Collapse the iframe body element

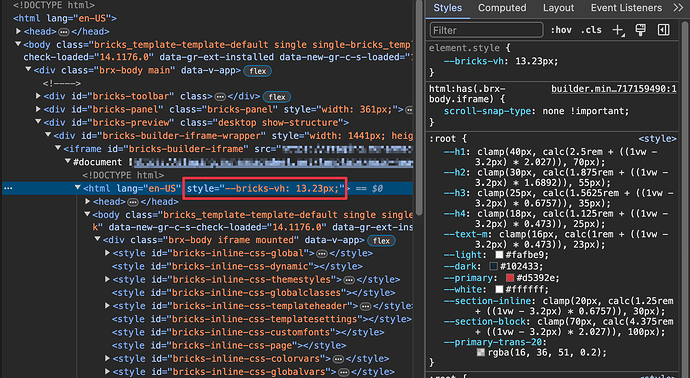[x=87, y=214]
